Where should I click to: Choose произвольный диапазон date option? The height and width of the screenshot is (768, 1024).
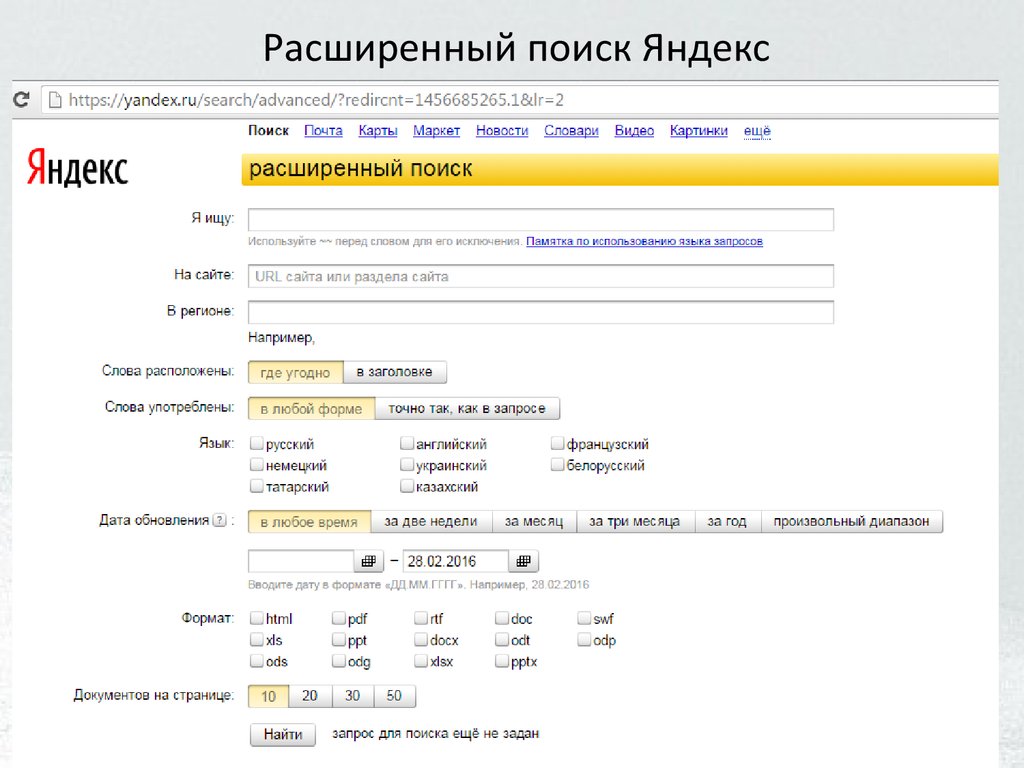coord(851,521)
